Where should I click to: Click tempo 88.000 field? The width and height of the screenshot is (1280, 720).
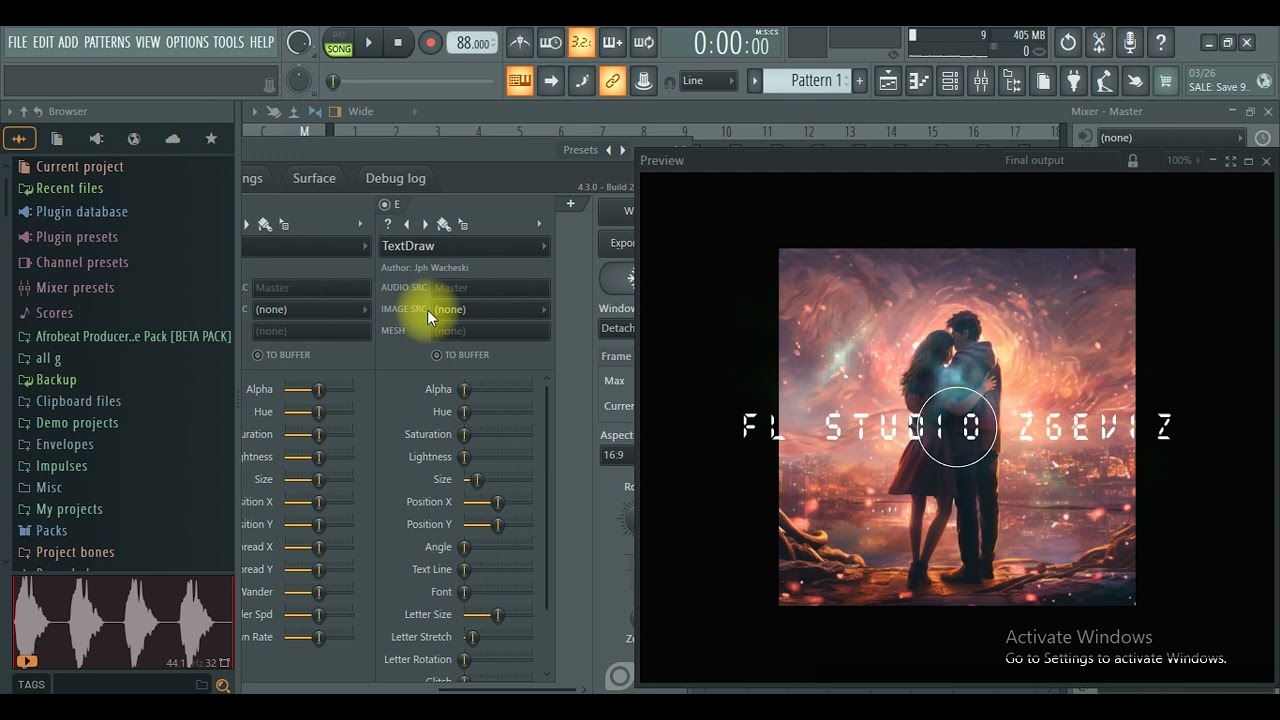pos(472,43)
